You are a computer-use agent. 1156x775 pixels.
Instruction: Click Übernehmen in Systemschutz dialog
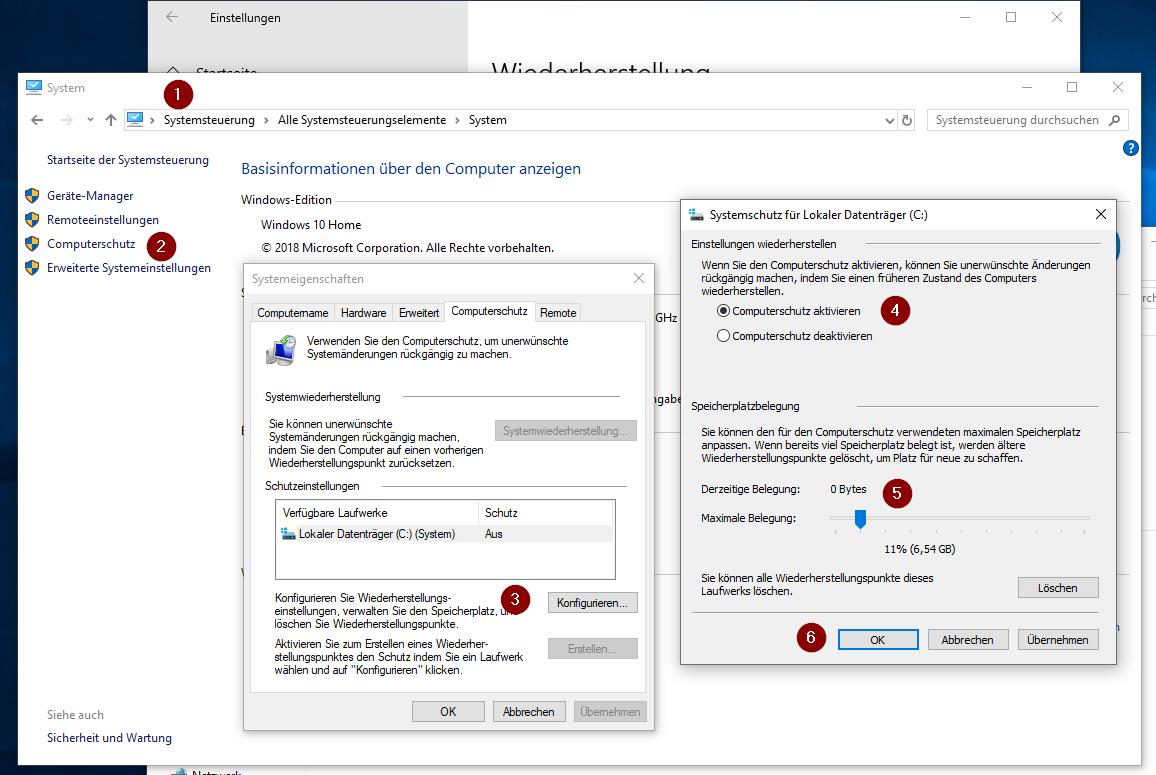click(1057, 639)
